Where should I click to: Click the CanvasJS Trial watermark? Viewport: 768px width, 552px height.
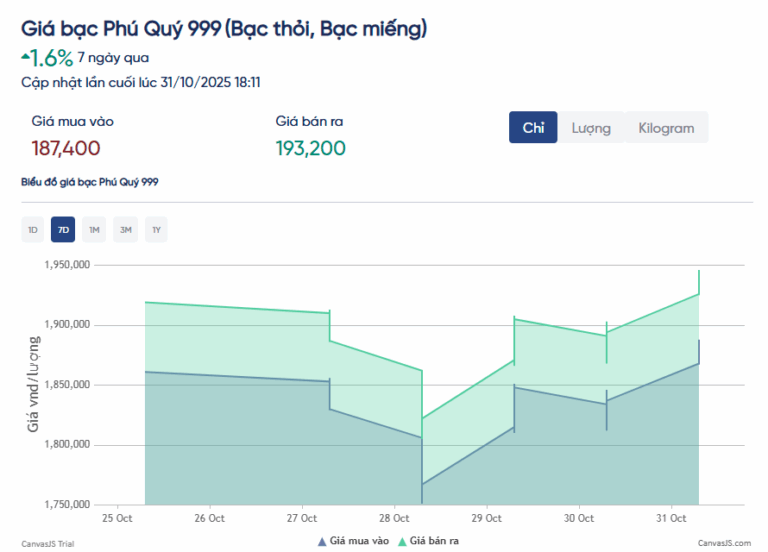[47, 543]
